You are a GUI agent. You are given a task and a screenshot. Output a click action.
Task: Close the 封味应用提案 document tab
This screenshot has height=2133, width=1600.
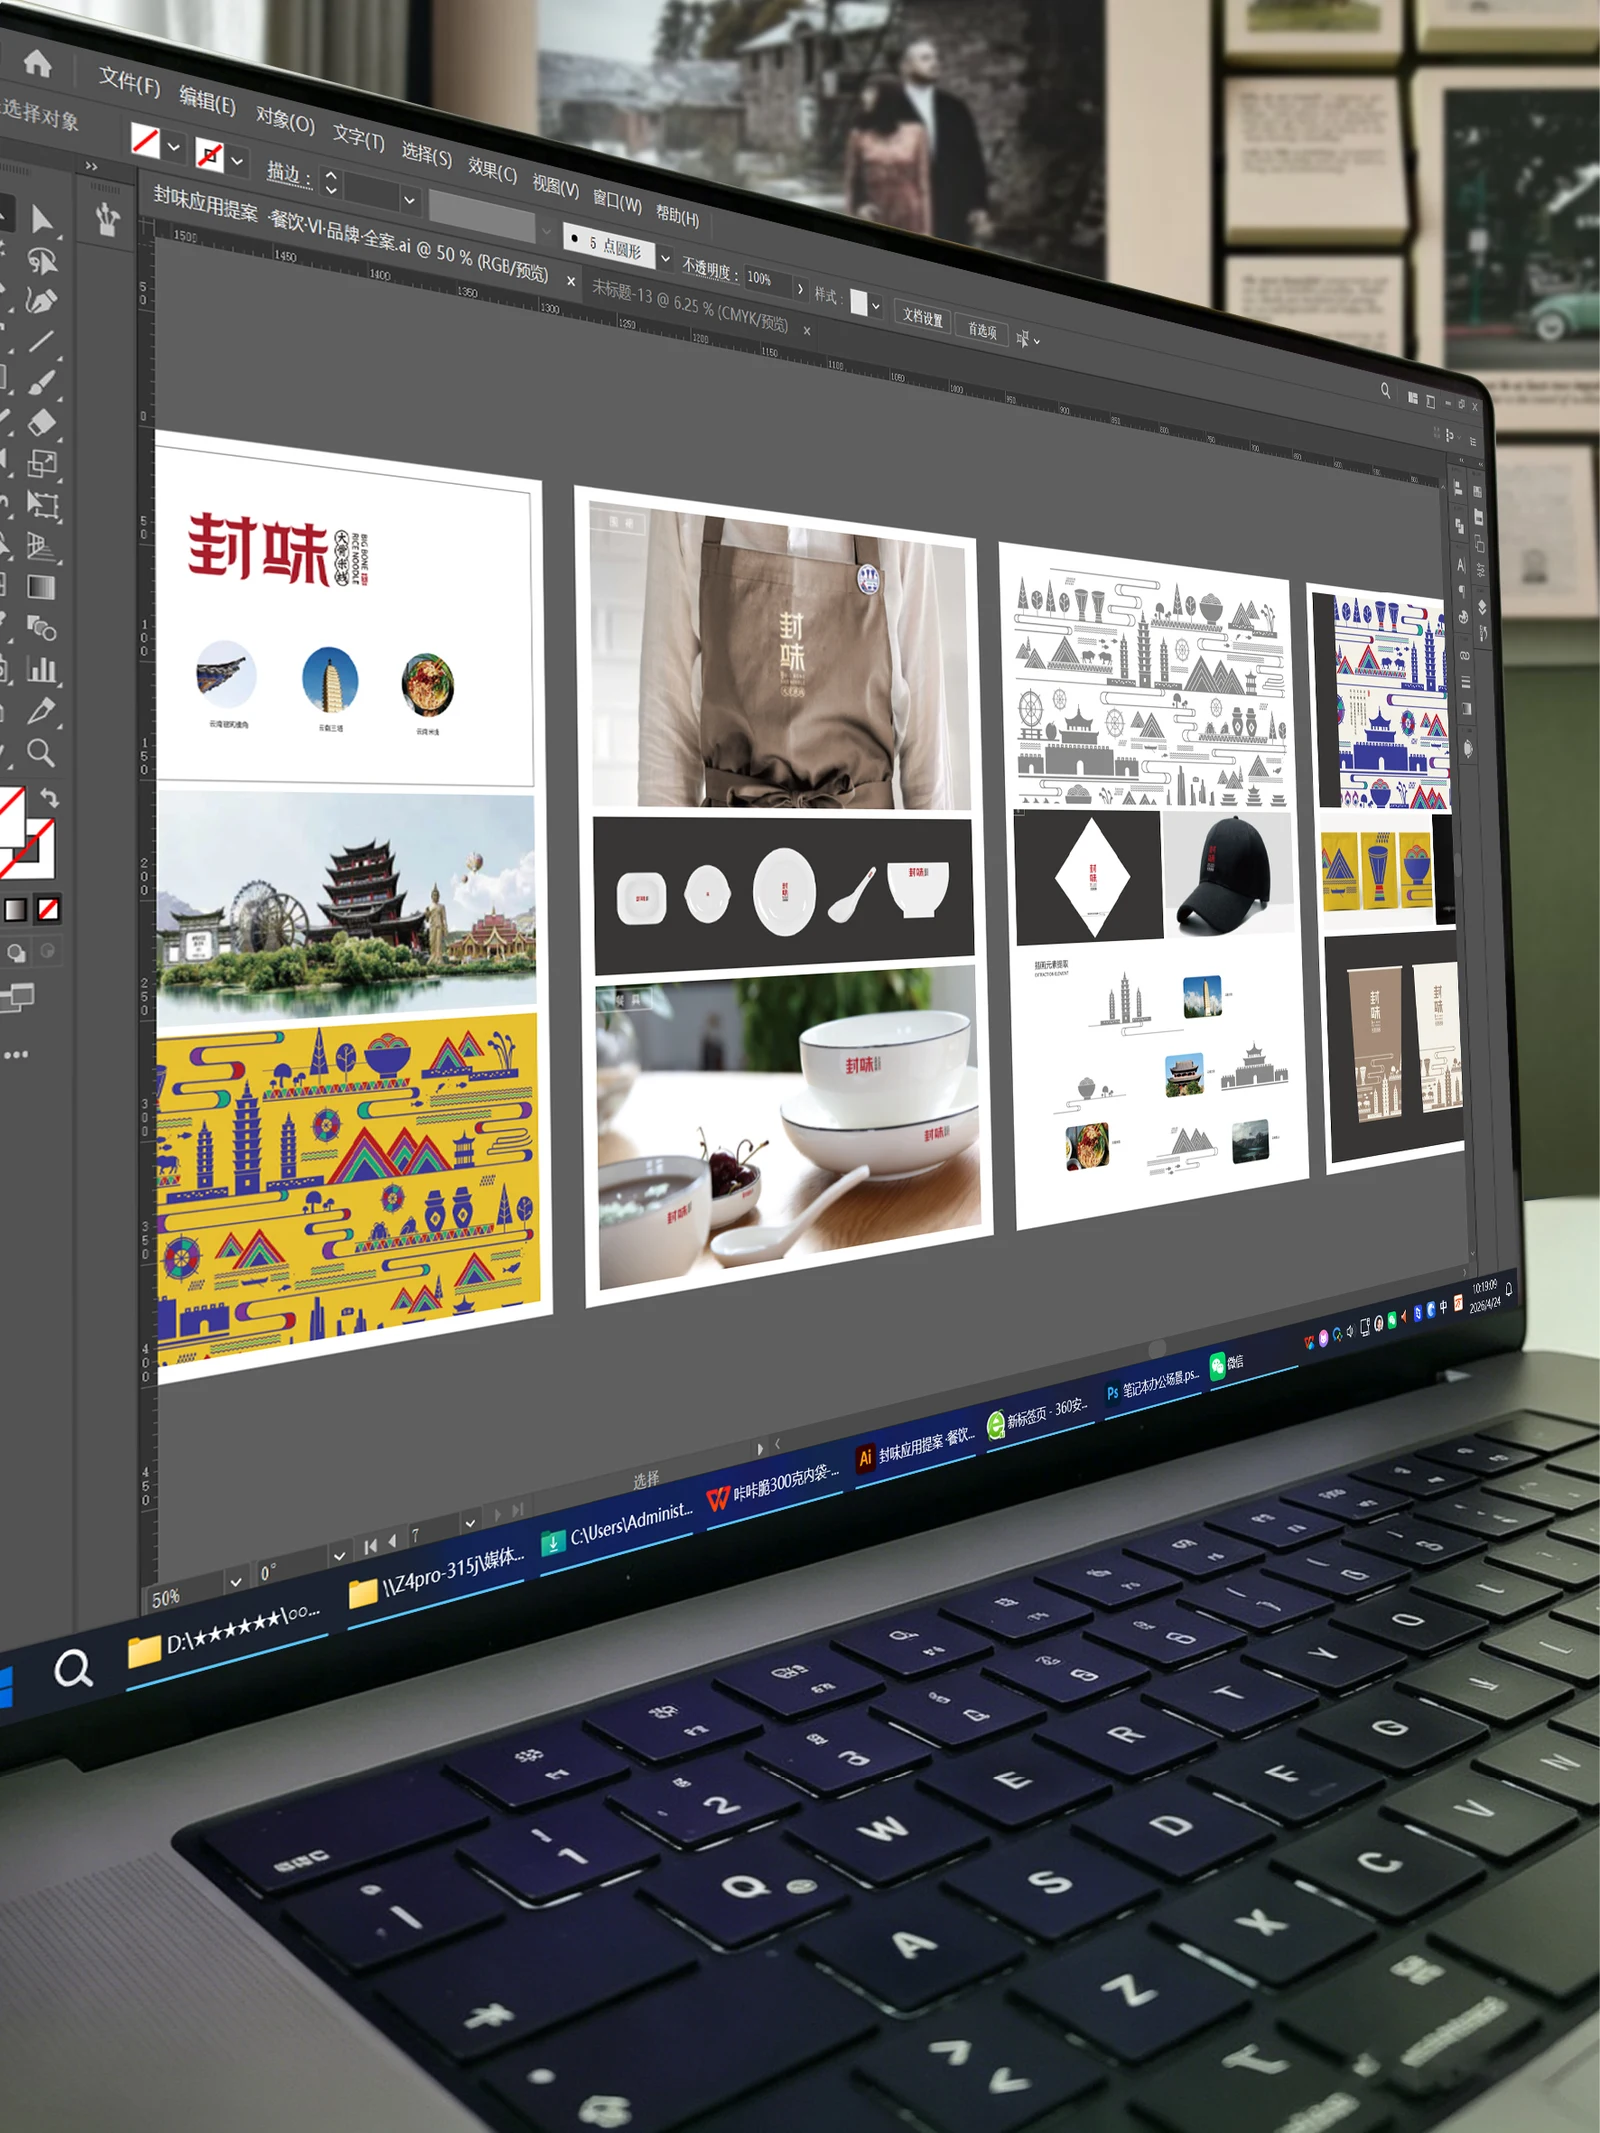[x=571, y=281]
